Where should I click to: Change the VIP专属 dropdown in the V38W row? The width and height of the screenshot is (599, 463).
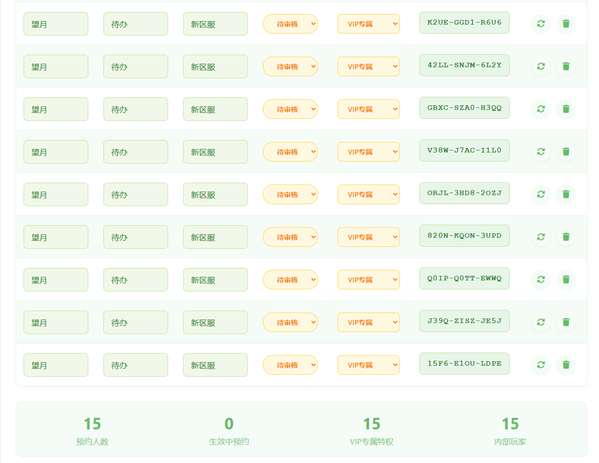pyautogui.click(x=368, y=152)
